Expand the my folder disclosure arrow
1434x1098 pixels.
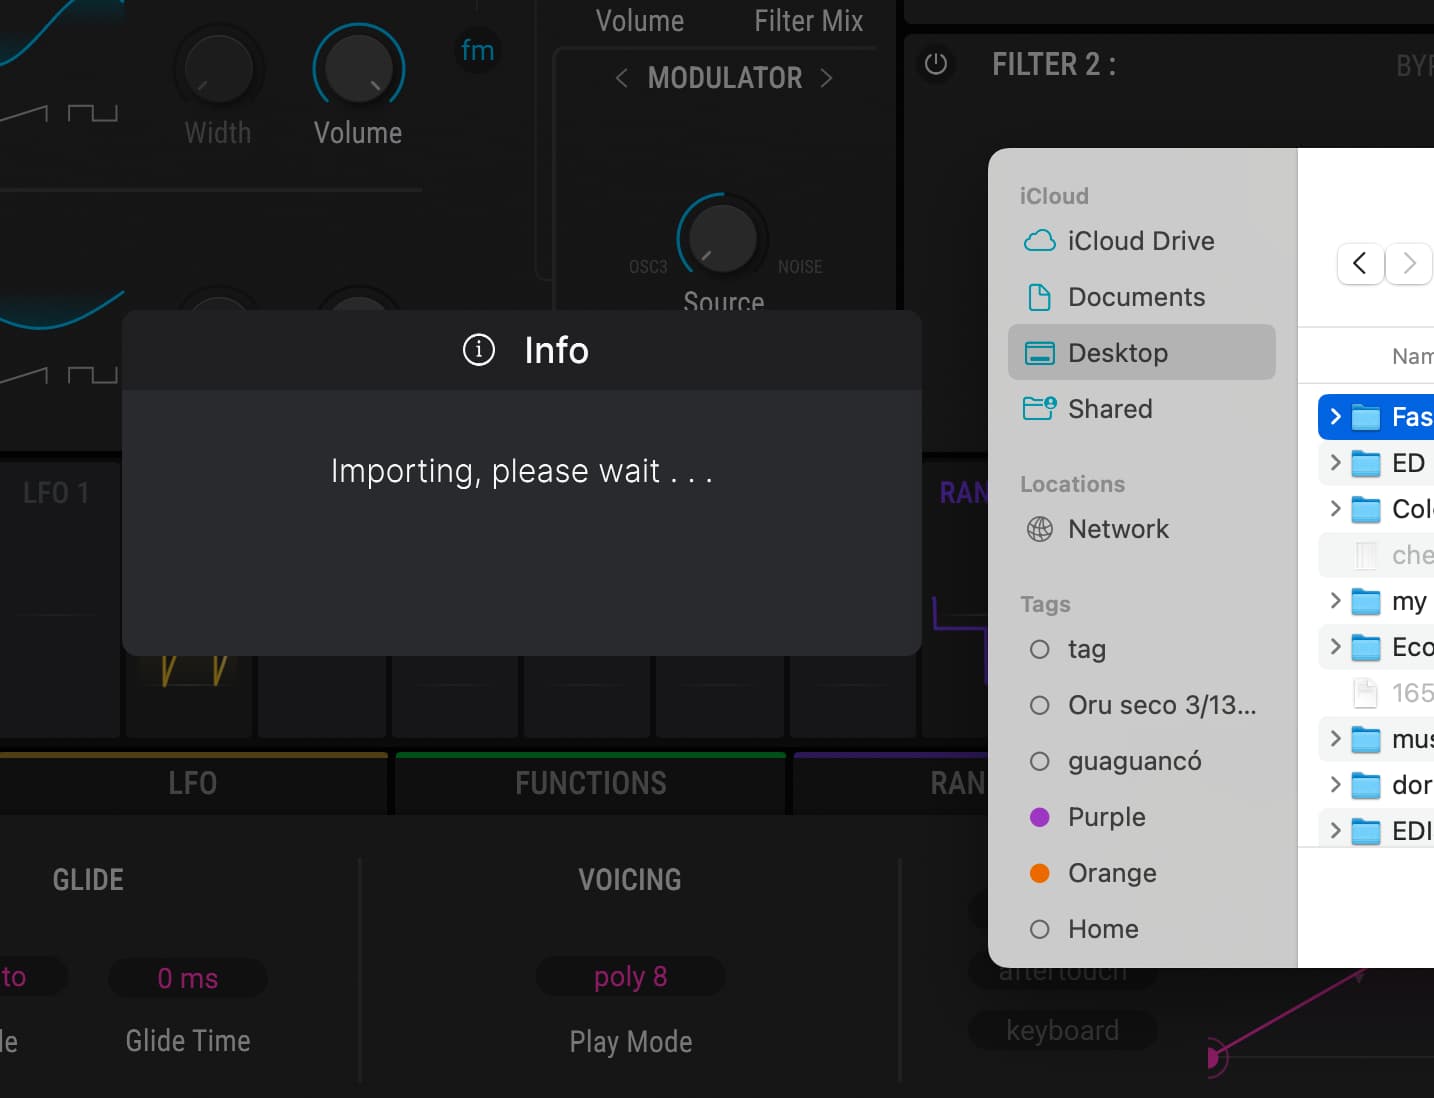(1335, 600)
